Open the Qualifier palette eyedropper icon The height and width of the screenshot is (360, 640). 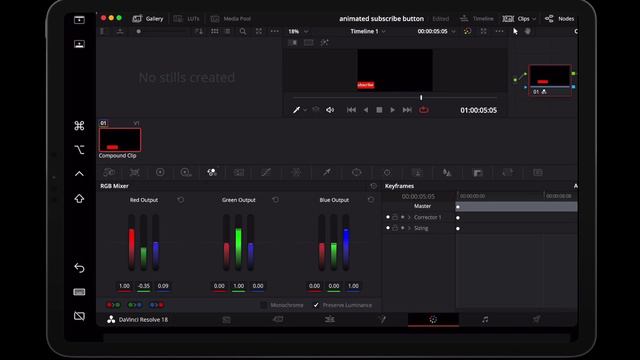(327, 172)
